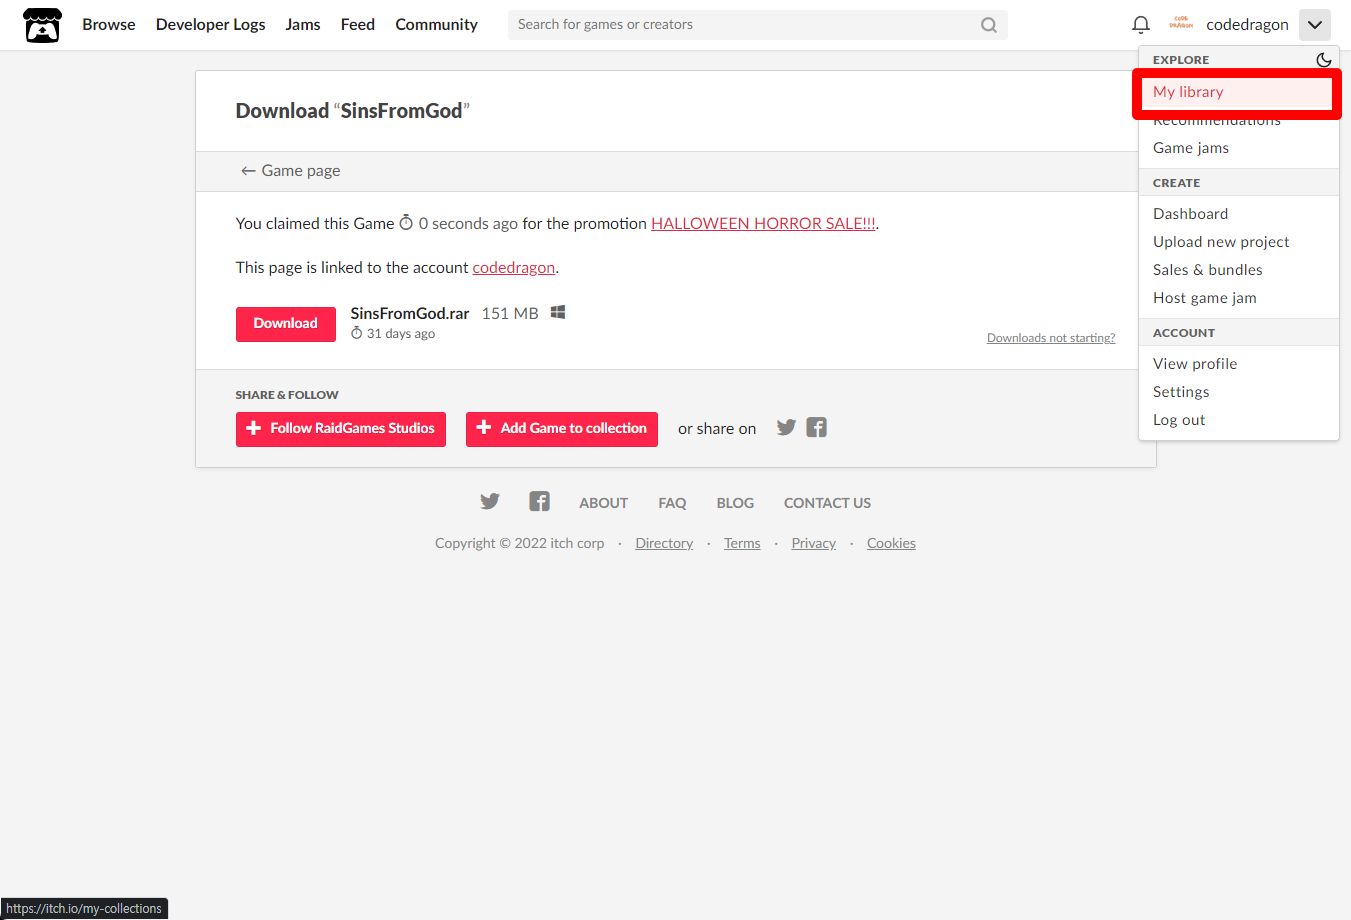This screenshot has width=1351, height=920.
Task: Follow RaidGames Studios
Action: point(341,429)
